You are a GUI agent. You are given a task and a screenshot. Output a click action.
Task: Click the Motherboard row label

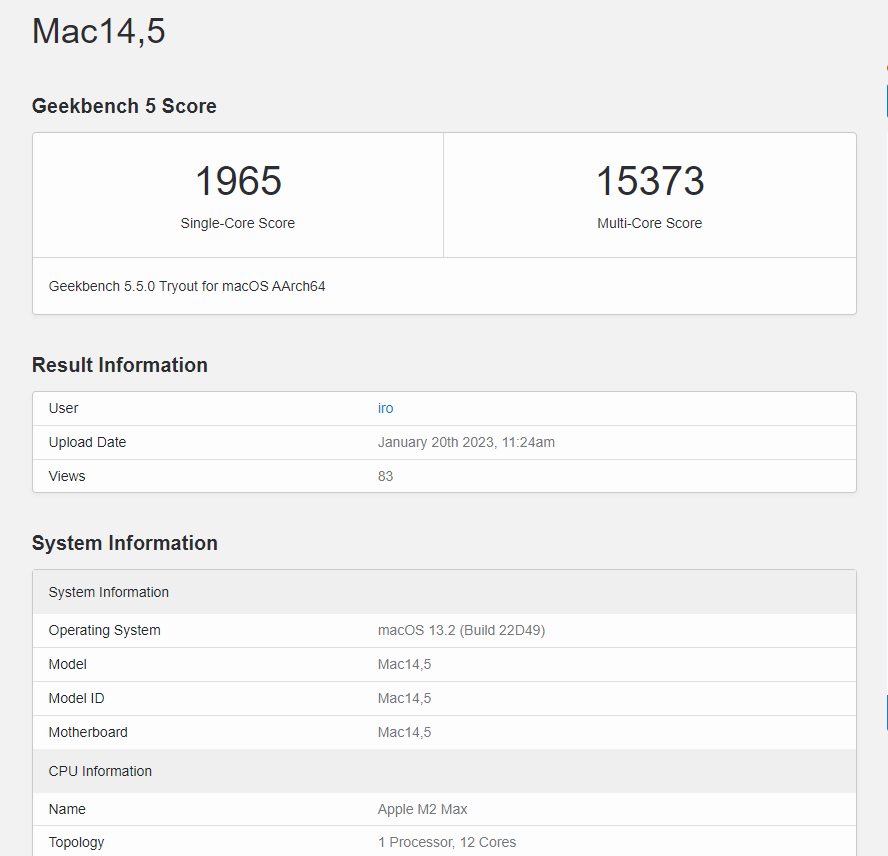tap(88, 732)
